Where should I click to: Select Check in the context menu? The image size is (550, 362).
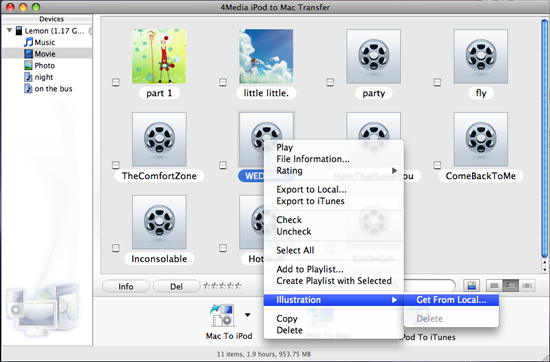point(334,220)
